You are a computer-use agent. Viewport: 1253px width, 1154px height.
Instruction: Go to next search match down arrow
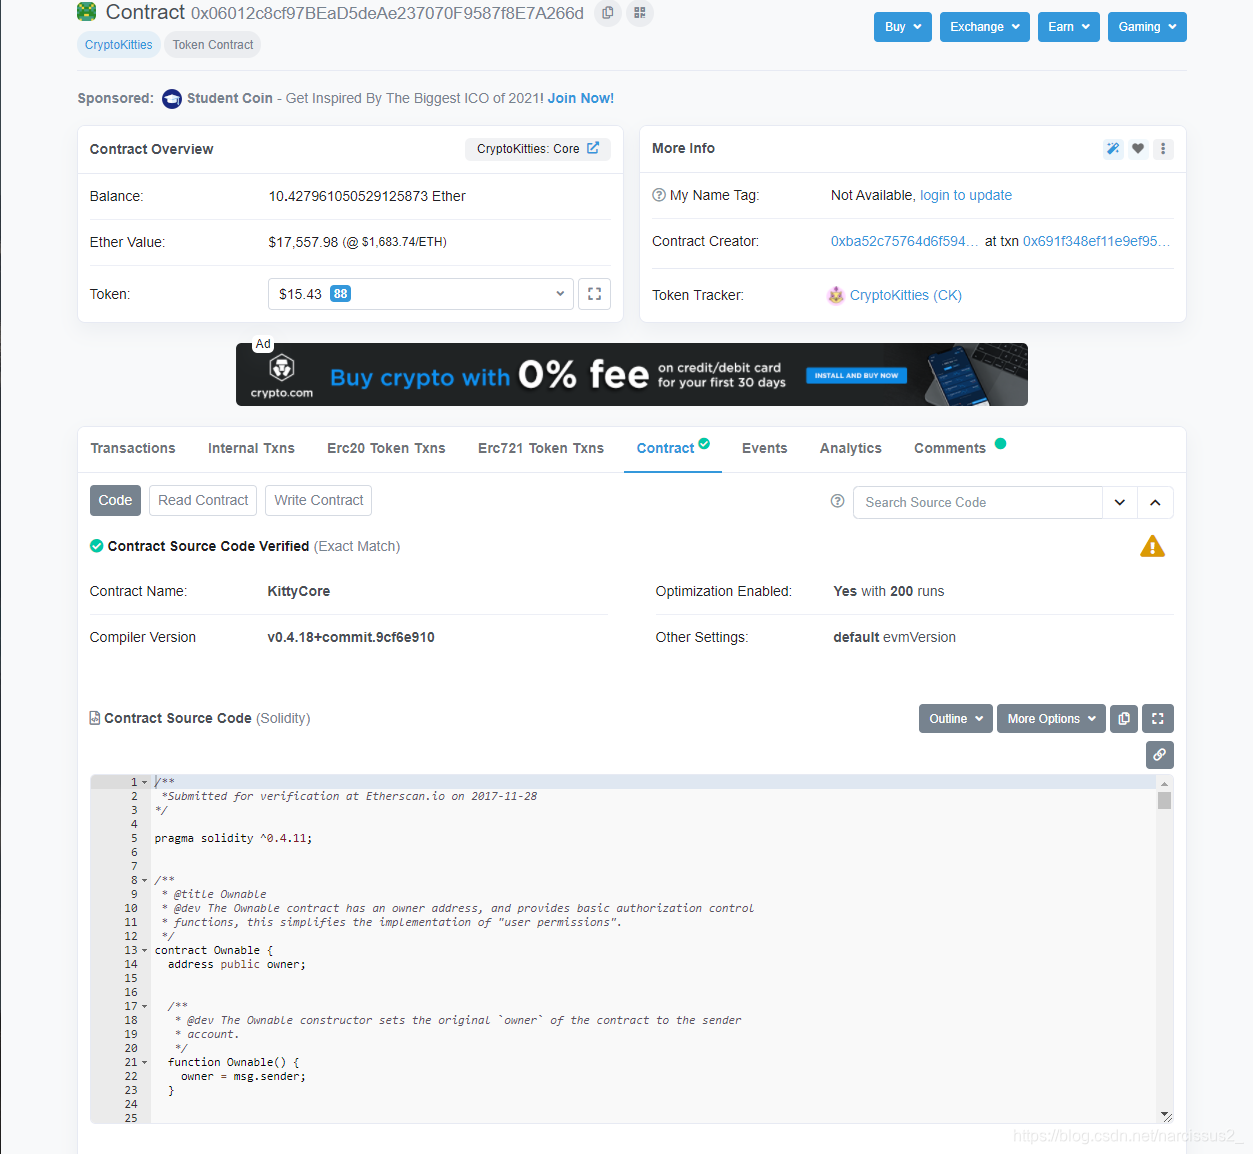coord(1120,503)
